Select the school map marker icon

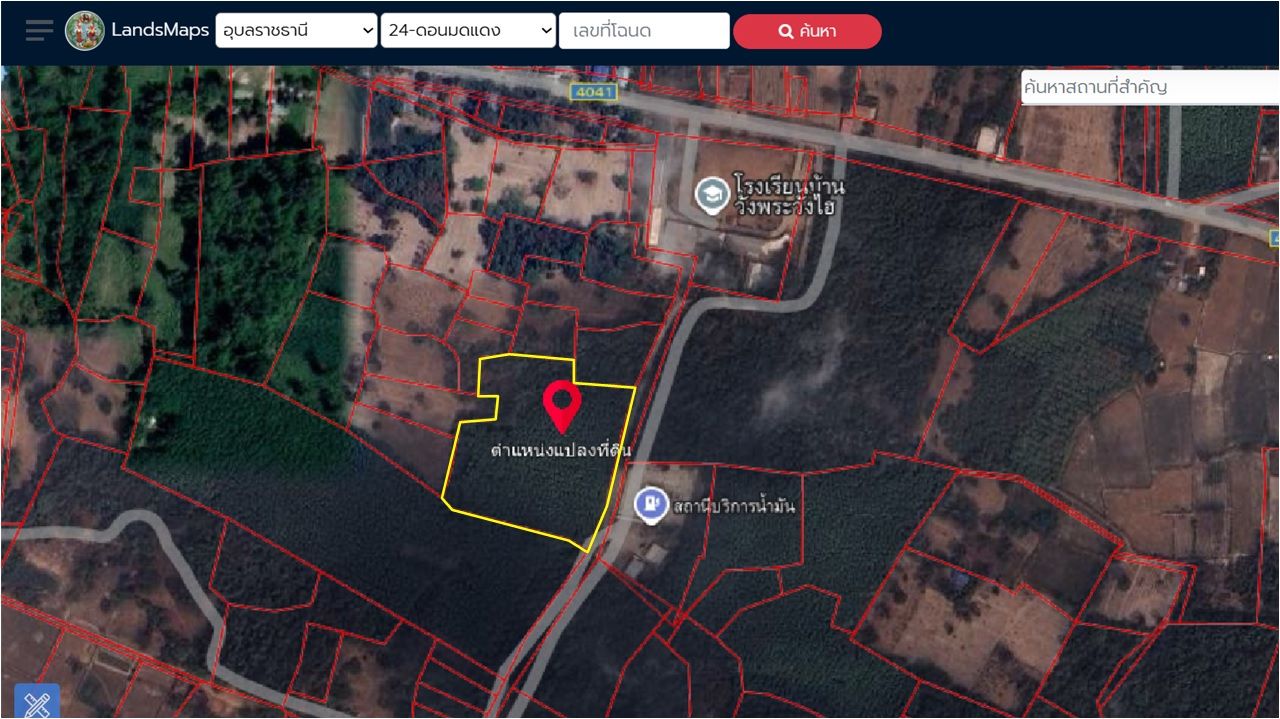[712, 194]
